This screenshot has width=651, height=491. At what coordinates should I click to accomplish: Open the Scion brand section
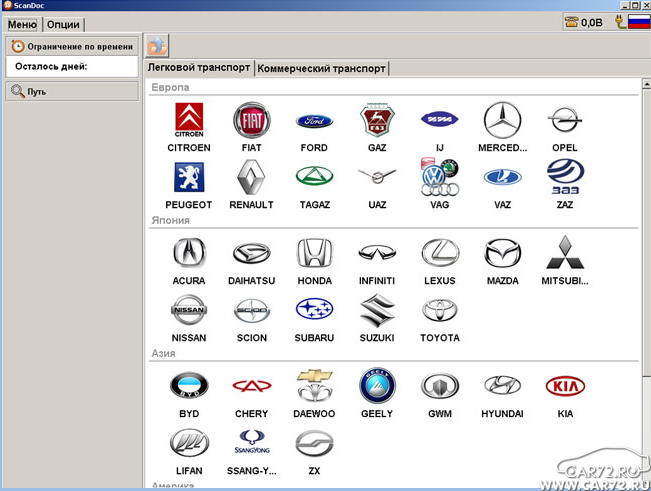(252, 310)
